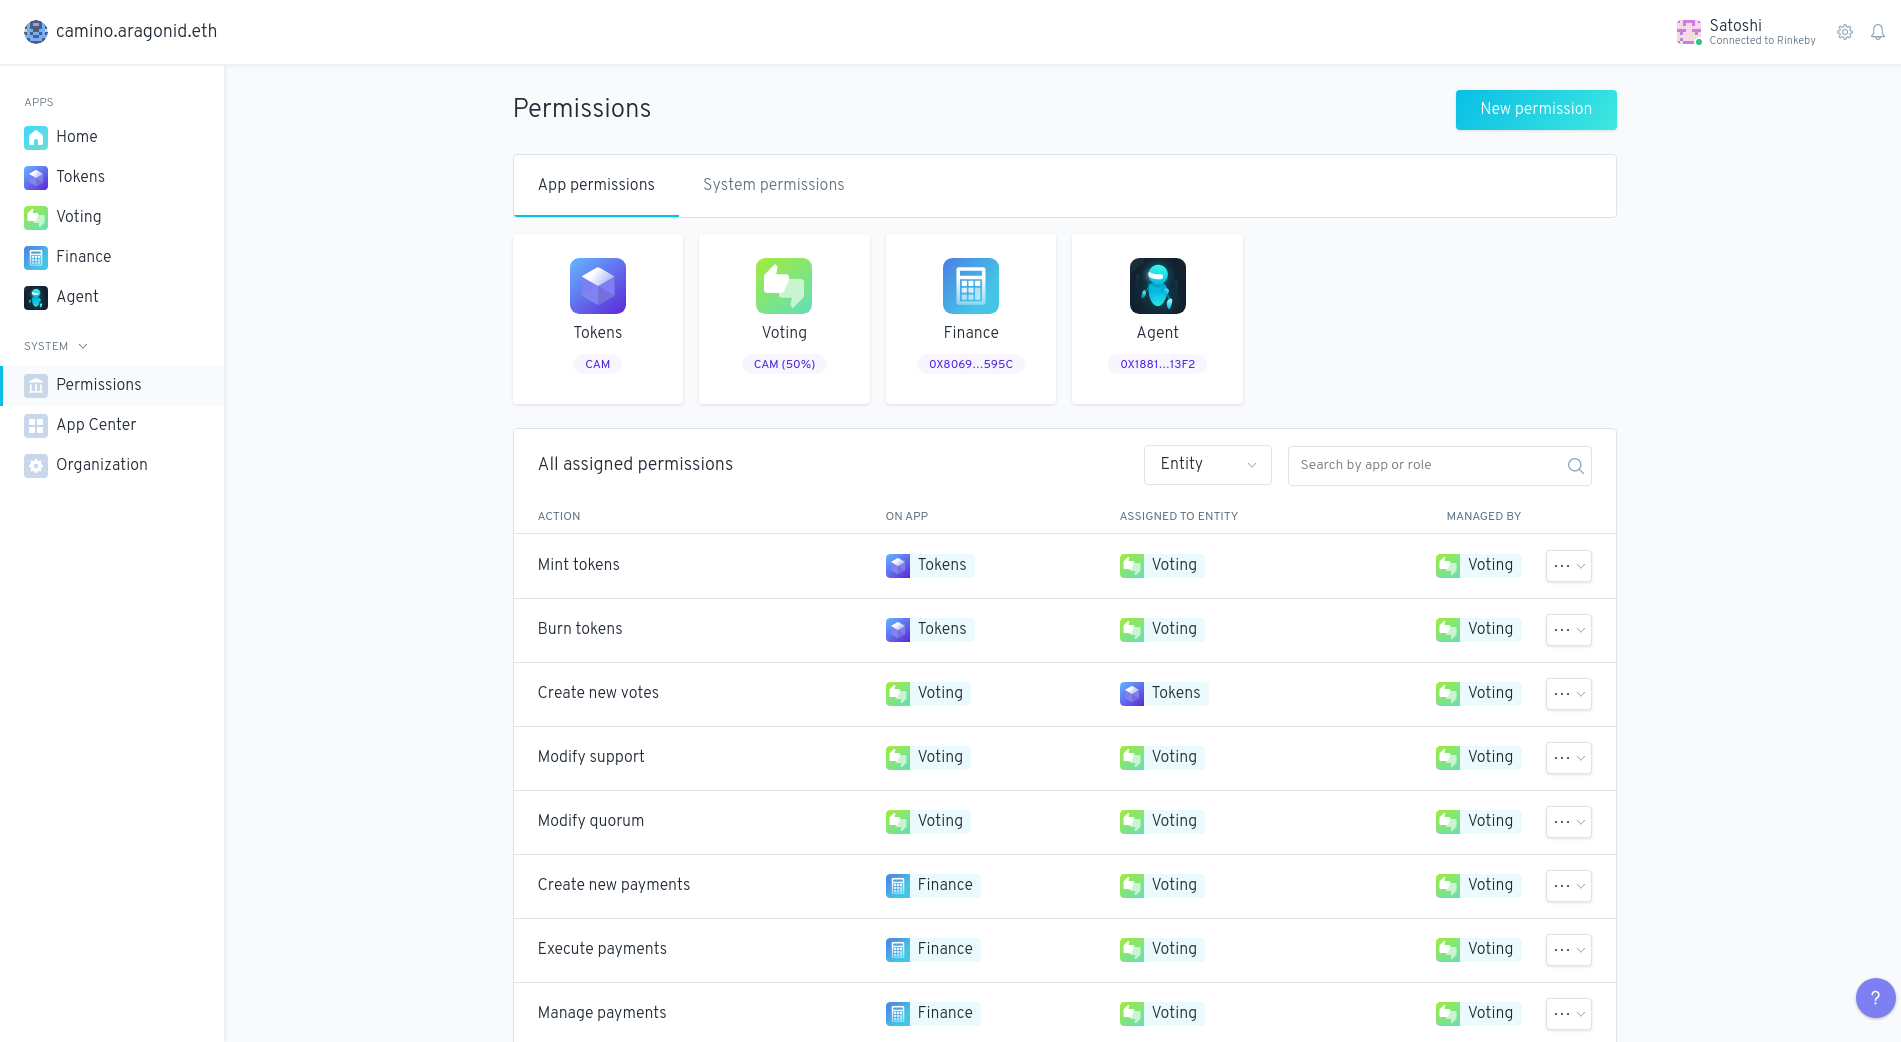The width and height of the screenshot is (1901, 1042).
Task: Click the search by app or role field
Action: click(1425, 465)
